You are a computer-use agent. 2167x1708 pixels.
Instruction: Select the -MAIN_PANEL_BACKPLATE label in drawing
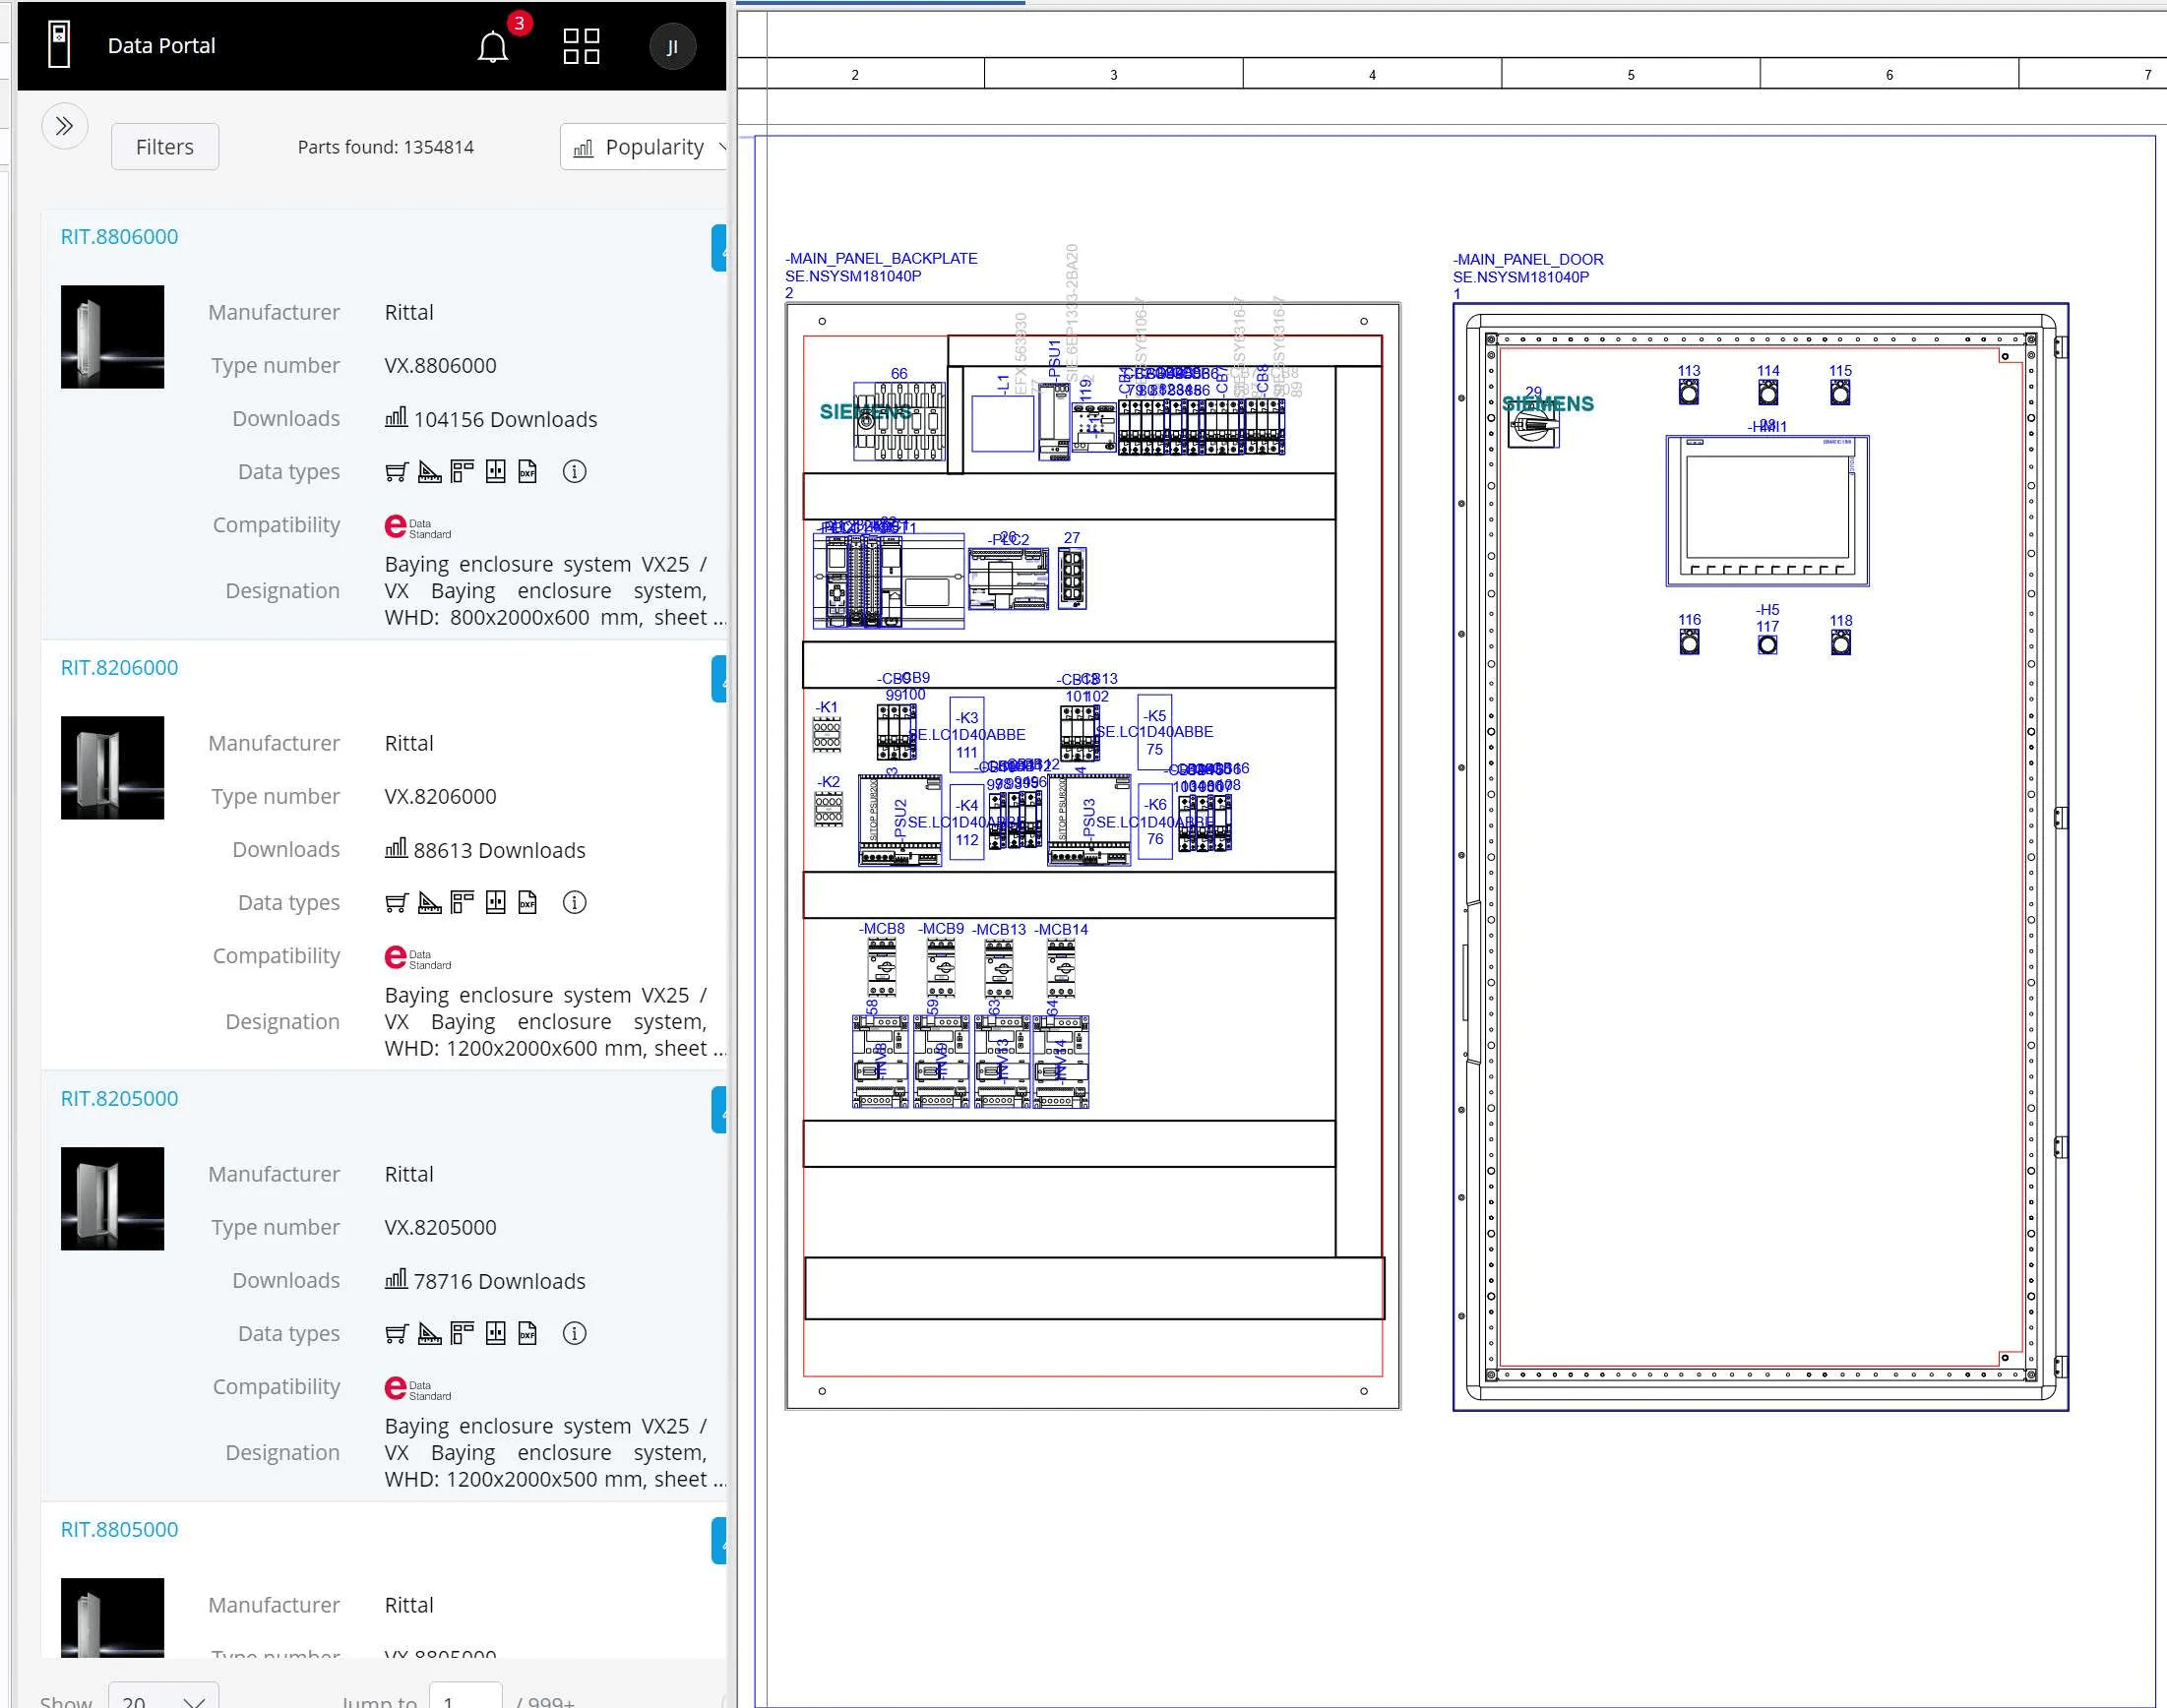click(x=881, y=258)
